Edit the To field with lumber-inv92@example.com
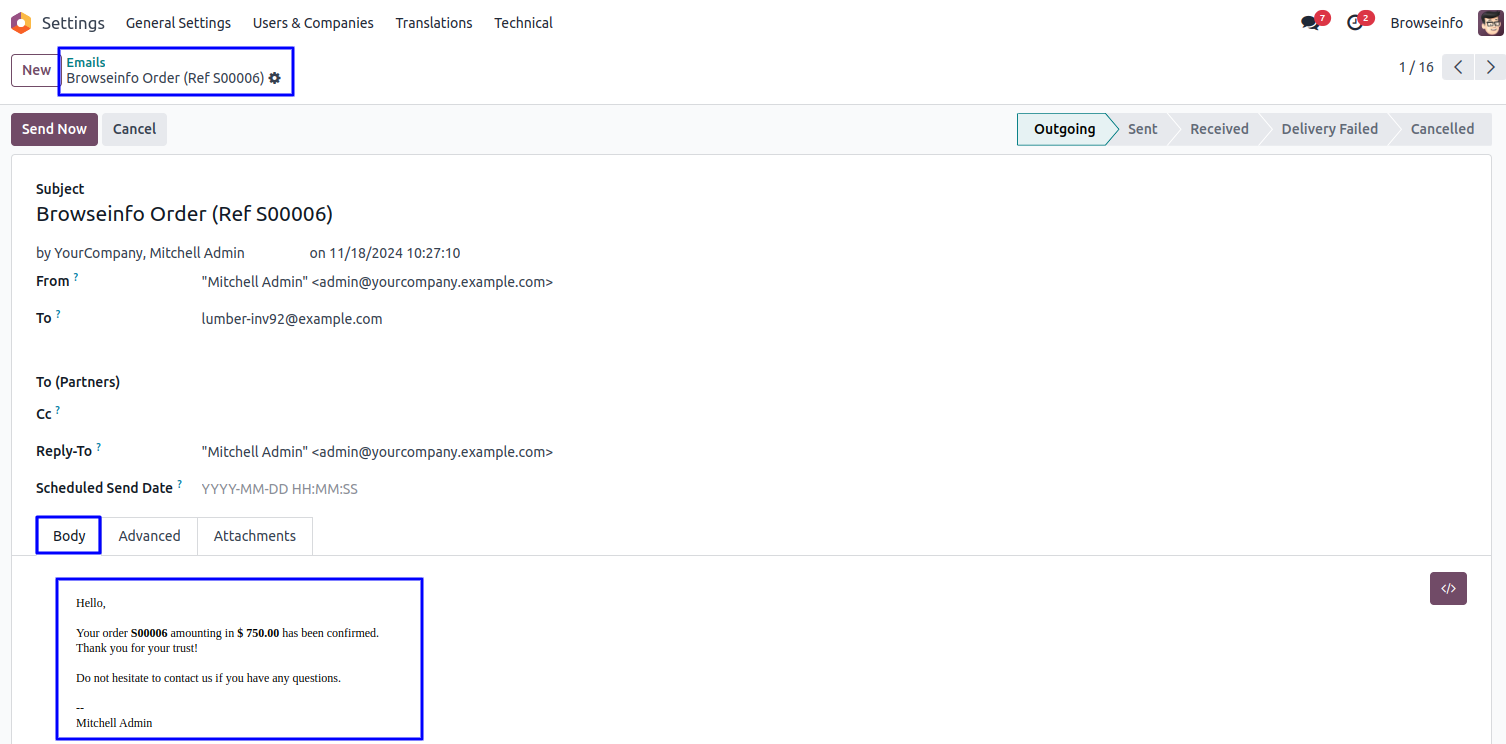This screenshot has width=1506, height=744. click(x=292, y=319)
